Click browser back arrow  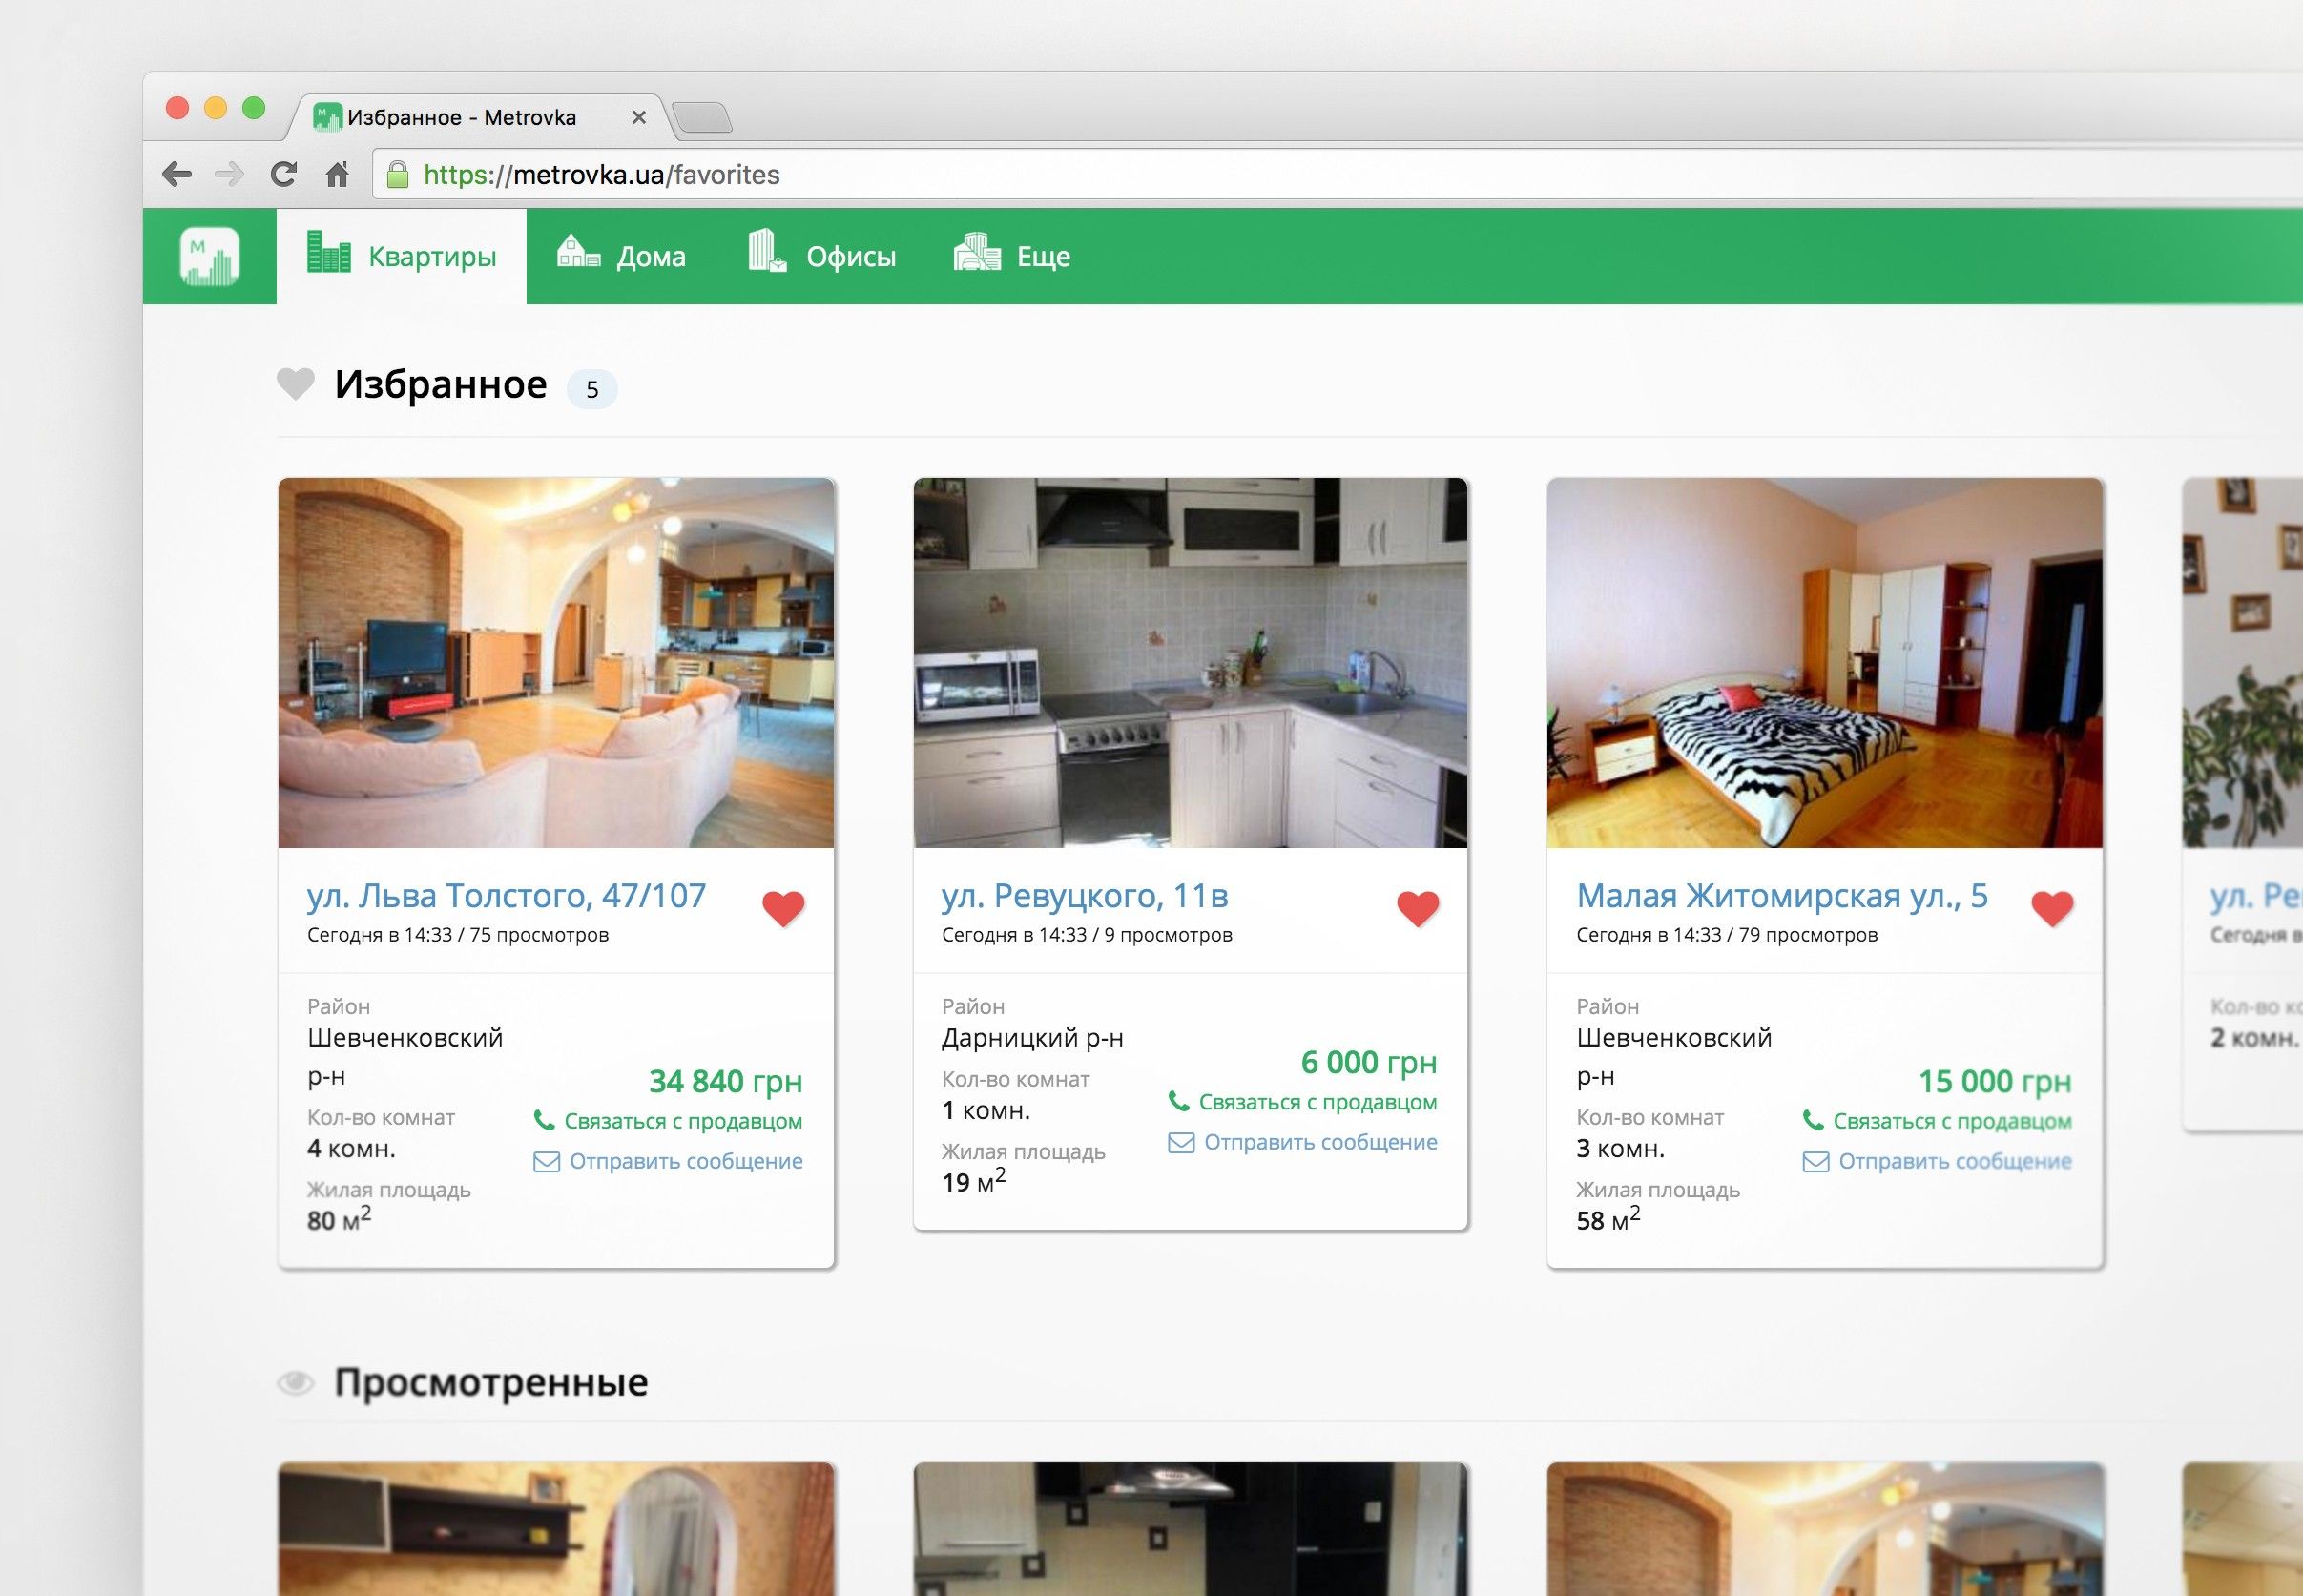[x=177, y=175]
